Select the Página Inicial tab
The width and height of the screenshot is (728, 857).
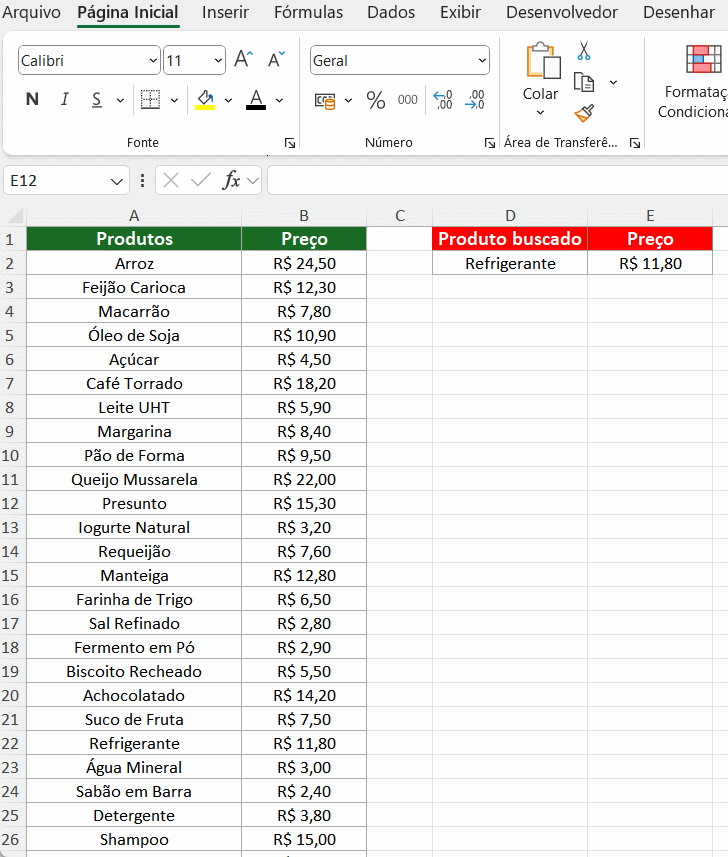click(128, 13)
